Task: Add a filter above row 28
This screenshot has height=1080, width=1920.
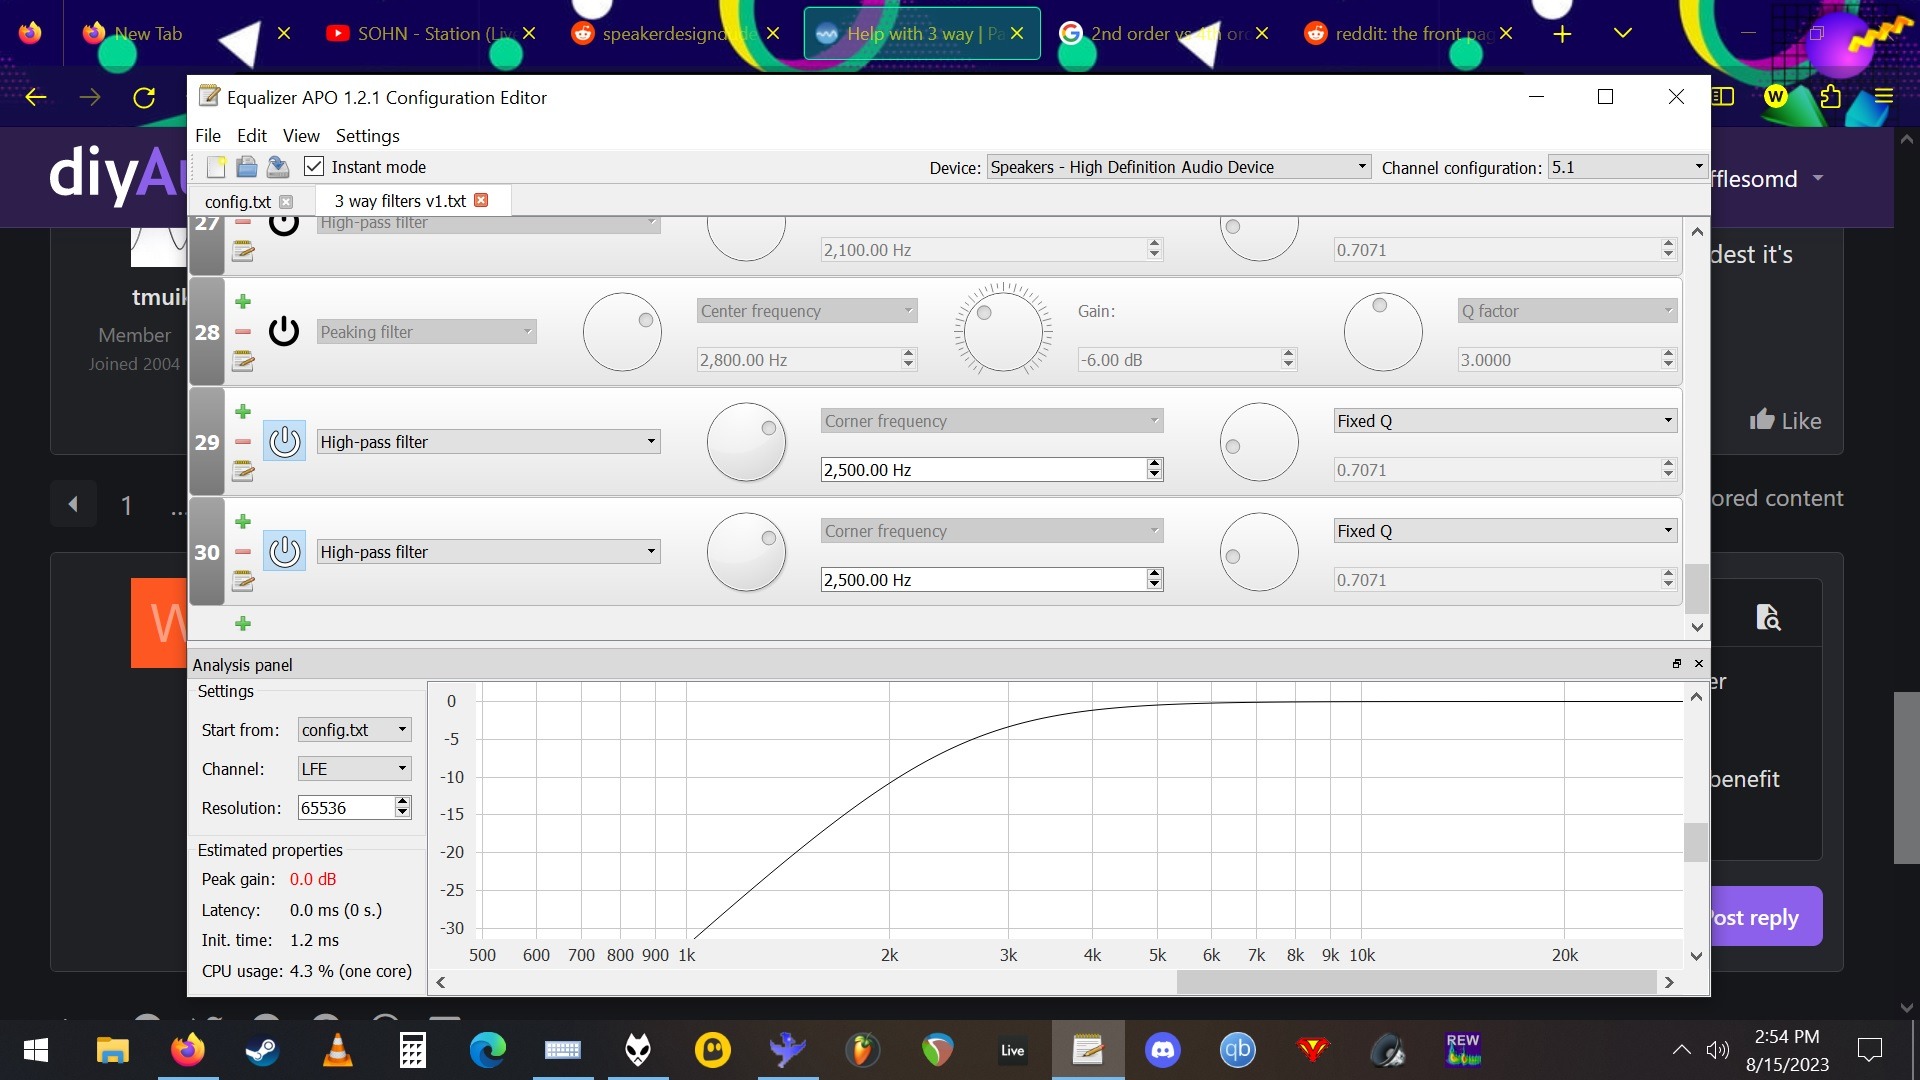Action: [243, 301]
